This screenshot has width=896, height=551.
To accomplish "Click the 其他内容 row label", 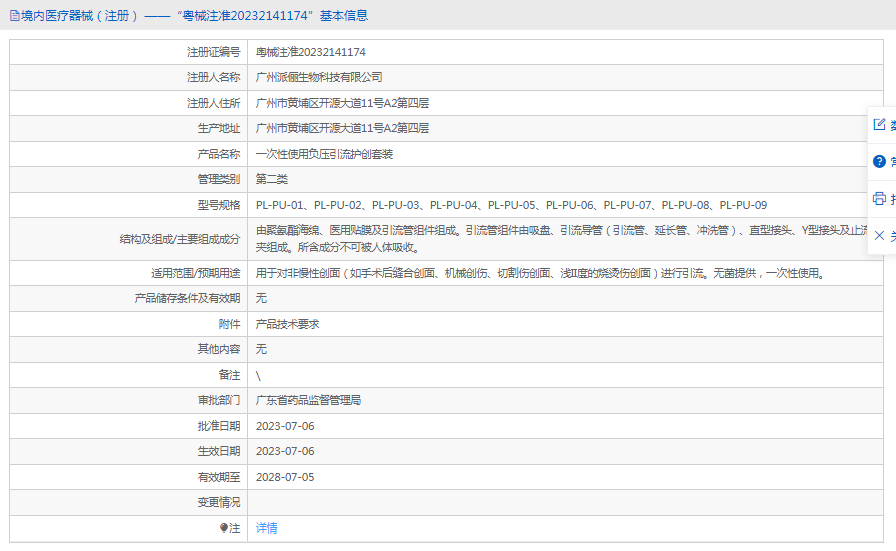I will point(218,349).
